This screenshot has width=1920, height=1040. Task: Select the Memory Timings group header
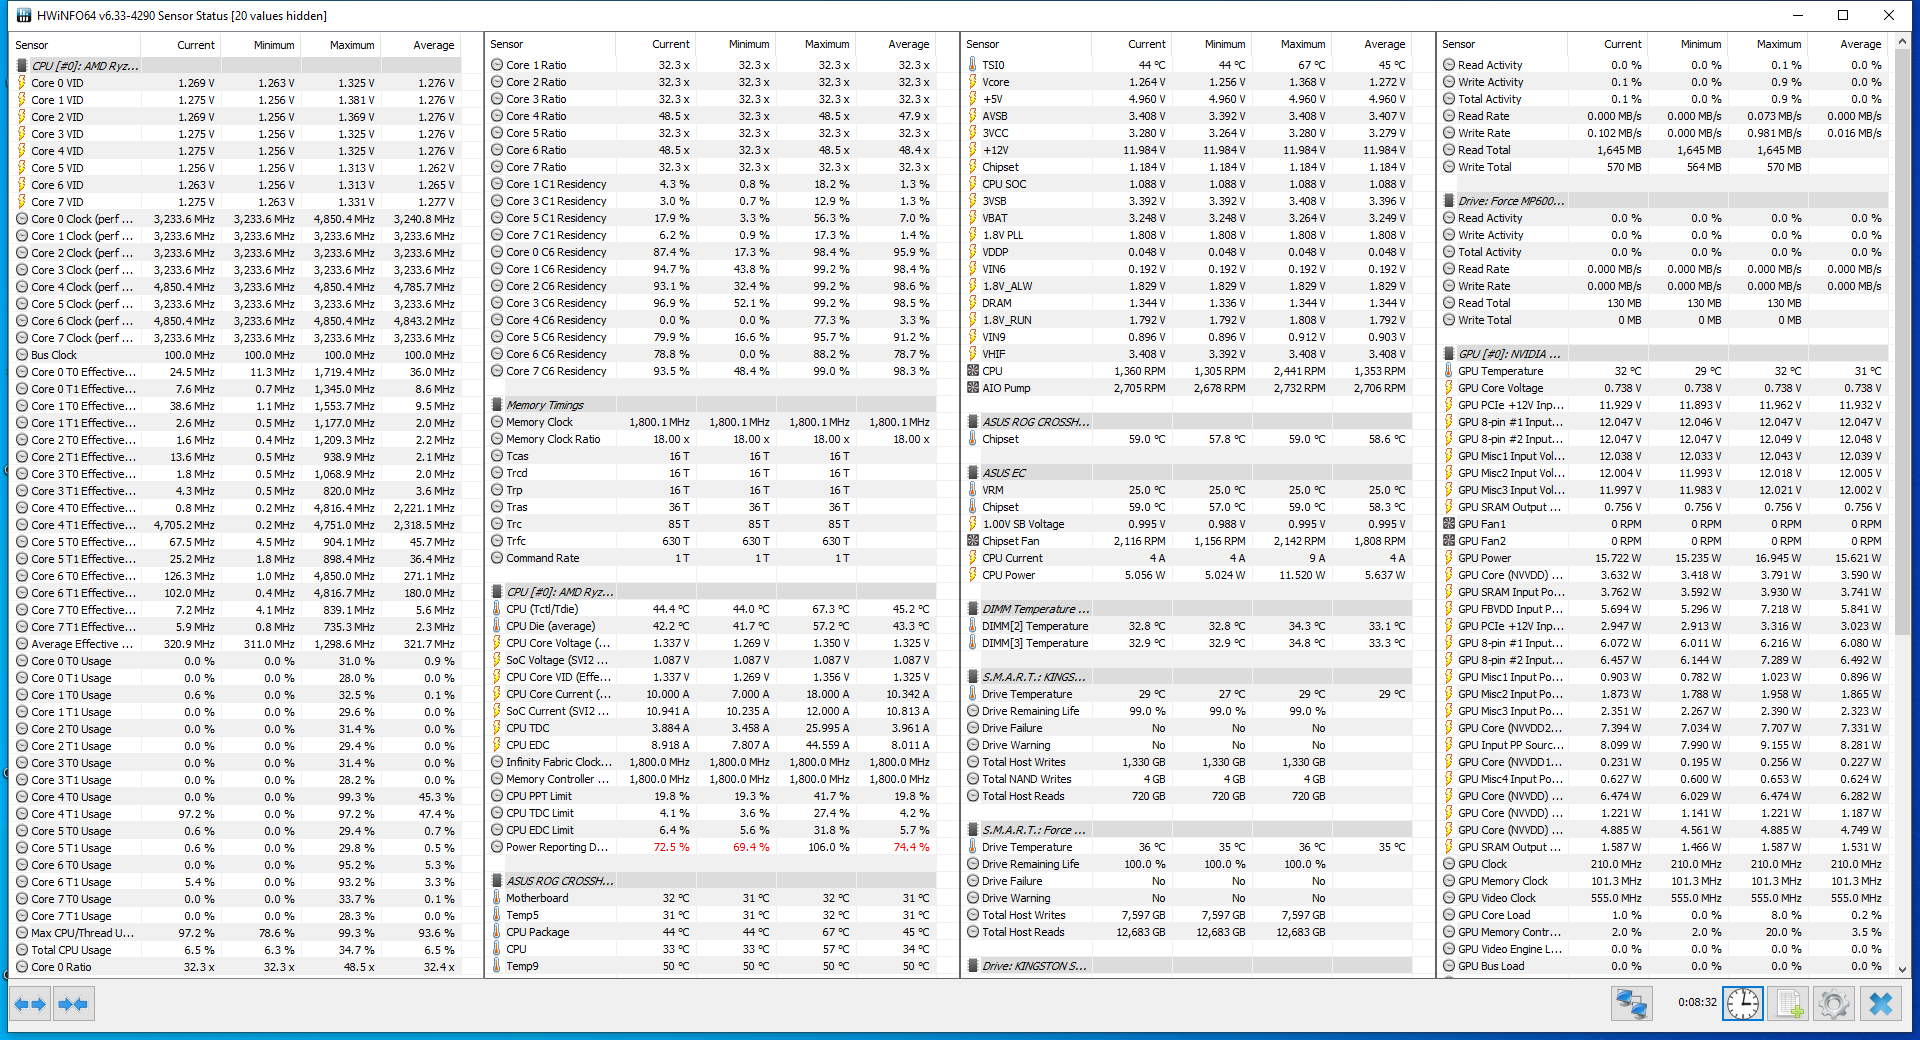712,405
